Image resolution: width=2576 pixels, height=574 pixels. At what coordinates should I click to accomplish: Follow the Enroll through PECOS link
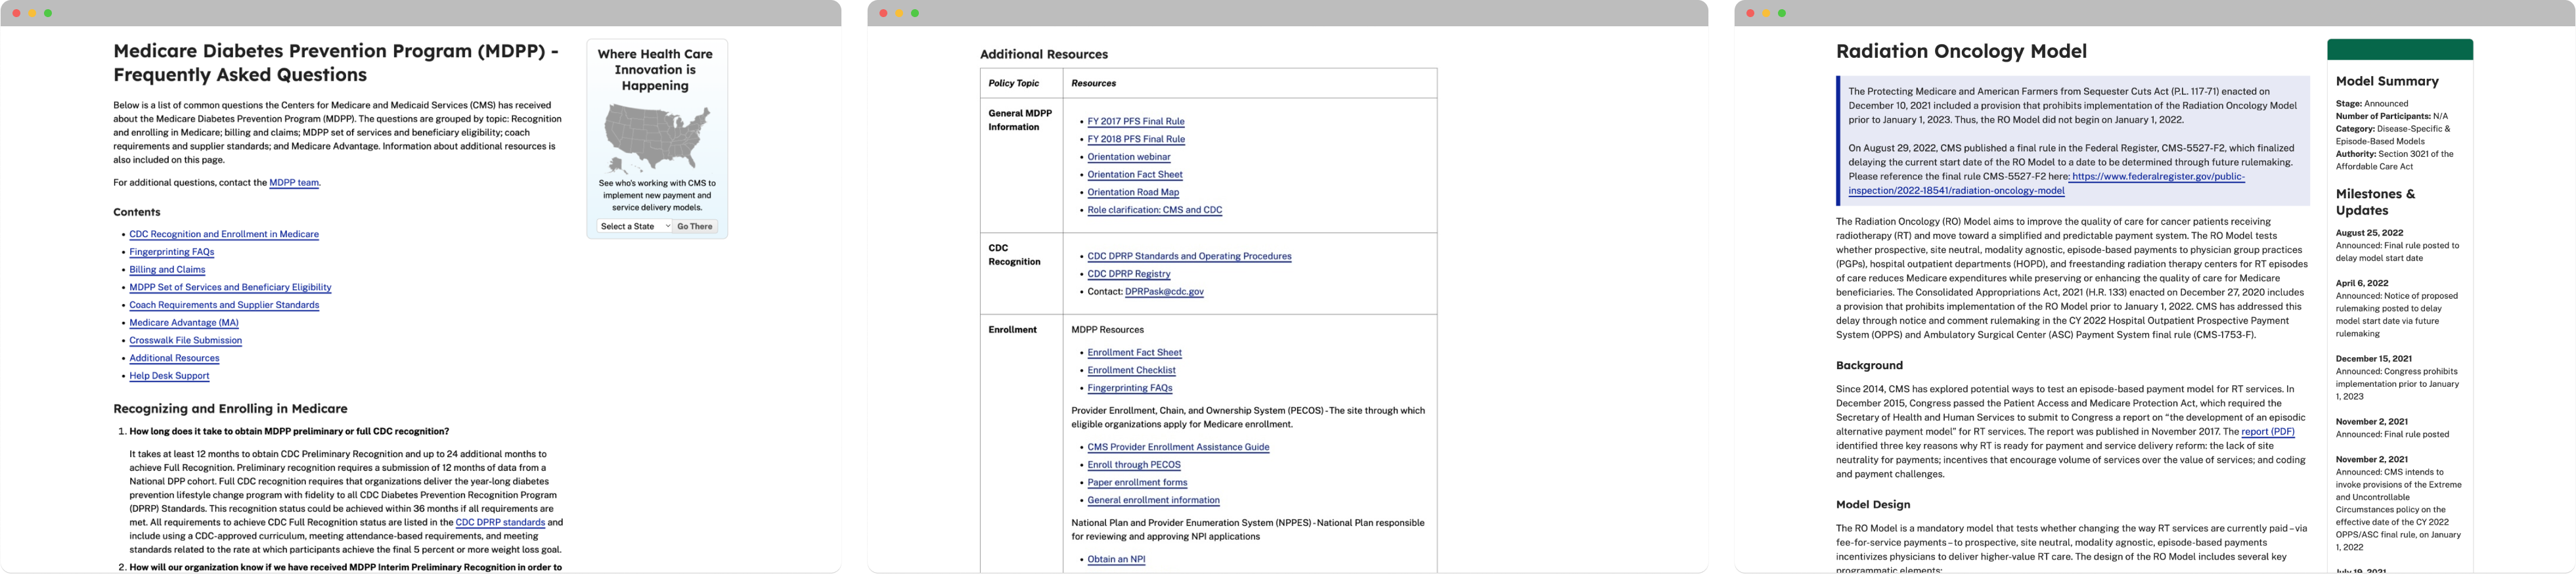pos(1134,465)
